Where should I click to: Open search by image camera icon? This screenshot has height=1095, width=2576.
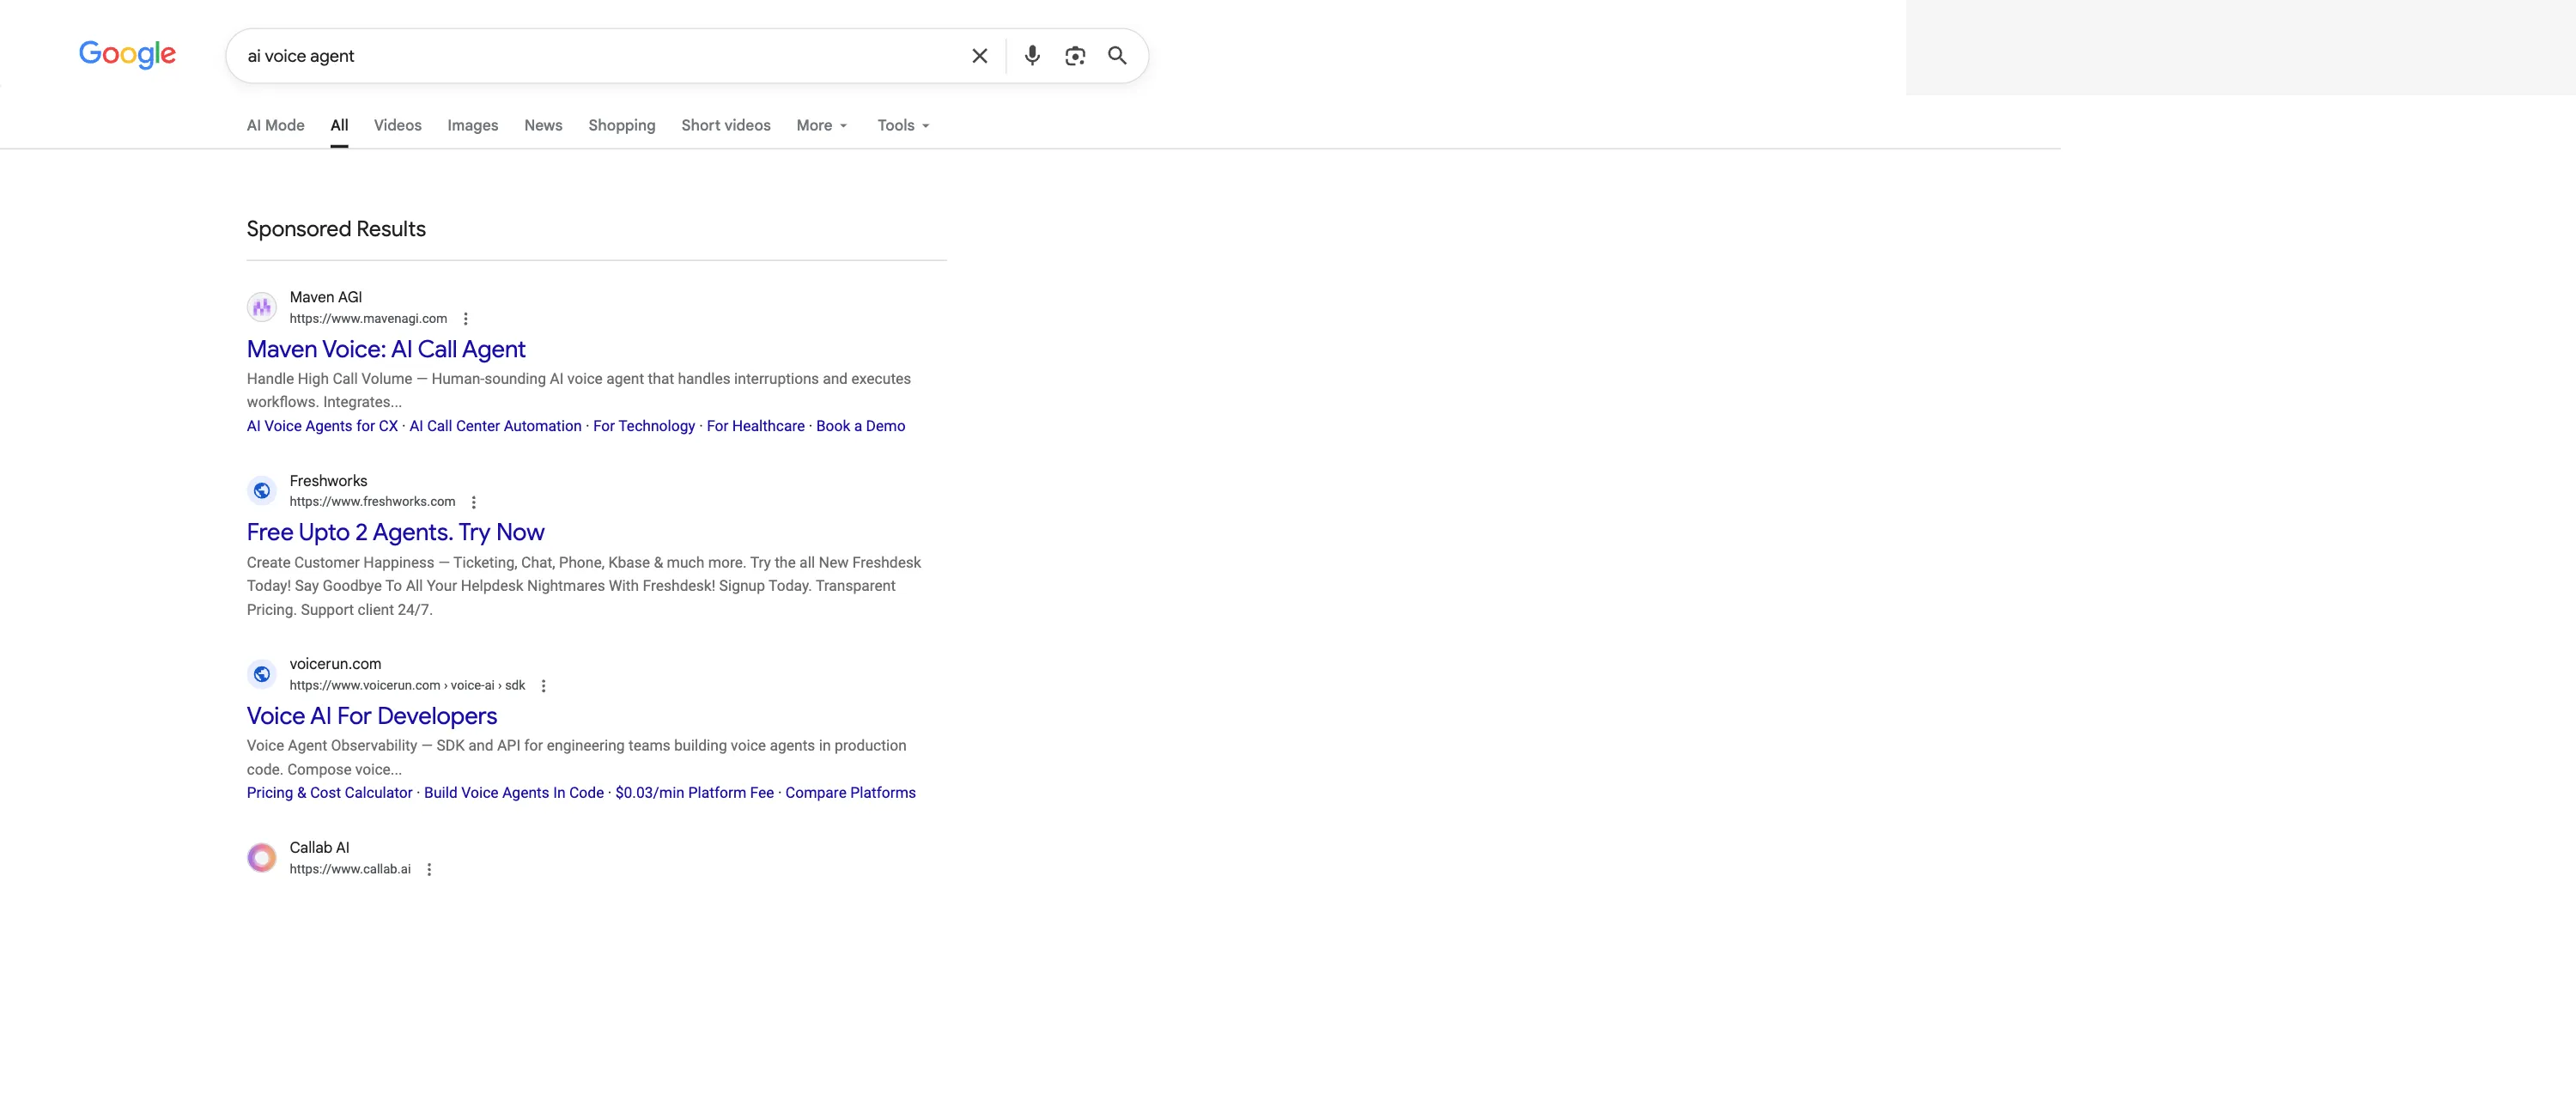coord(1074,56)
